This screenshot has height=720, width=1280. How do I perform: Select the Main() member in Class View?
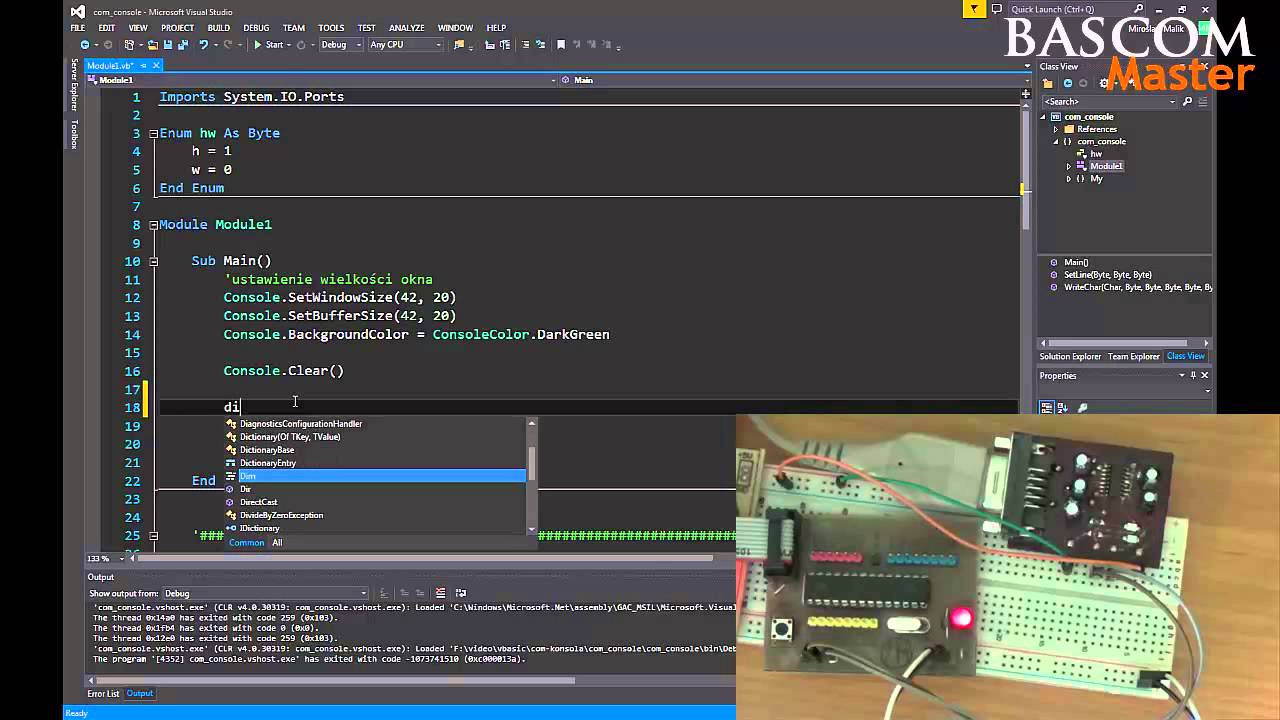tap(1076, 262)
